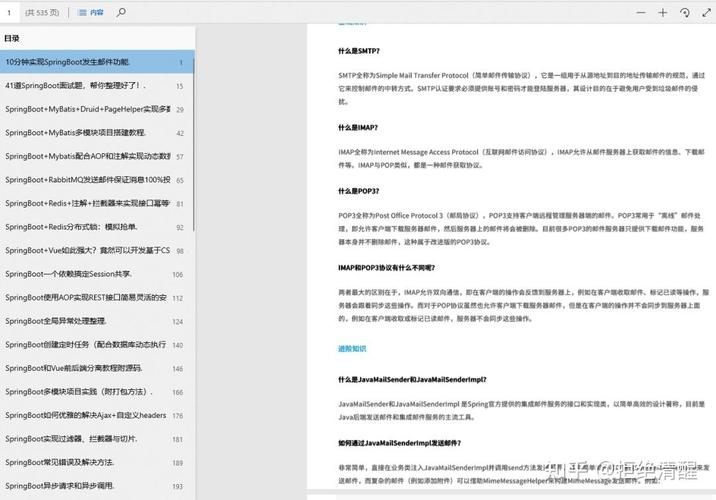Zoom out with the minus icon
The image size is (716, 500).
pos(641,13)
